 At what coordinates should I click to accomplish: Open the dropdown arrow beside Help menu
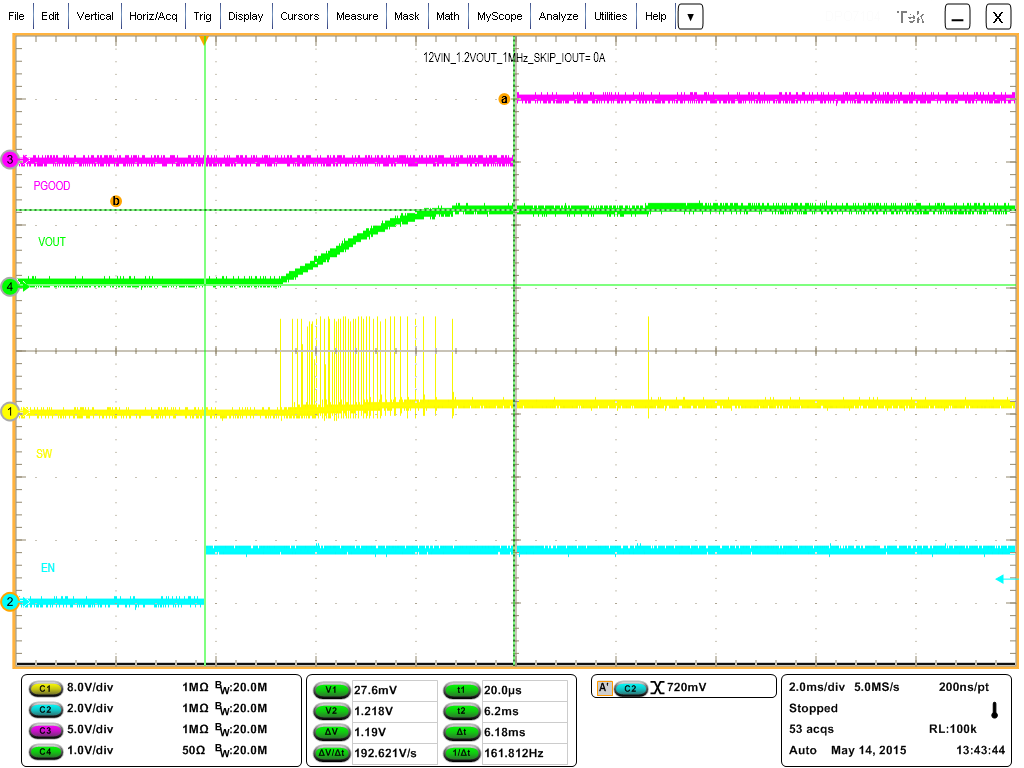coord(690,16)
